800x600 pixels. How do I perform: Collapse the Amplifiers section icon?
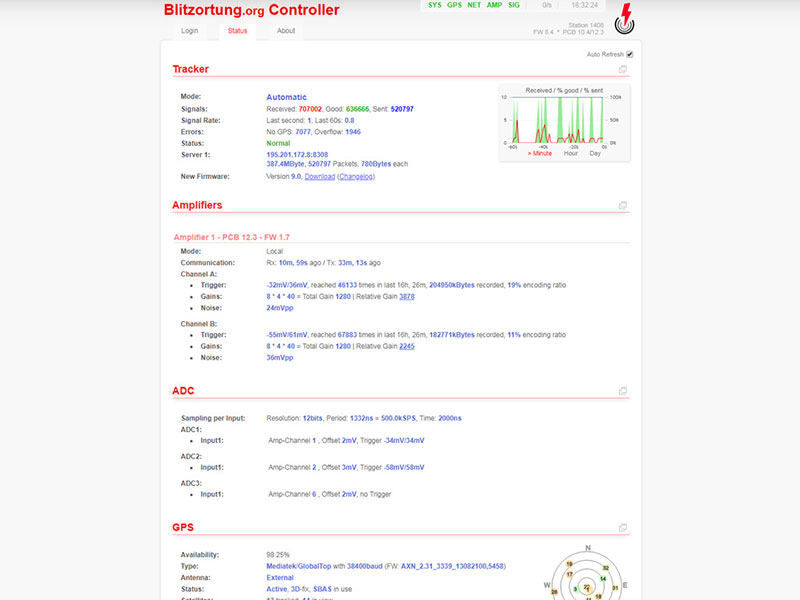[x=622, y=205]
